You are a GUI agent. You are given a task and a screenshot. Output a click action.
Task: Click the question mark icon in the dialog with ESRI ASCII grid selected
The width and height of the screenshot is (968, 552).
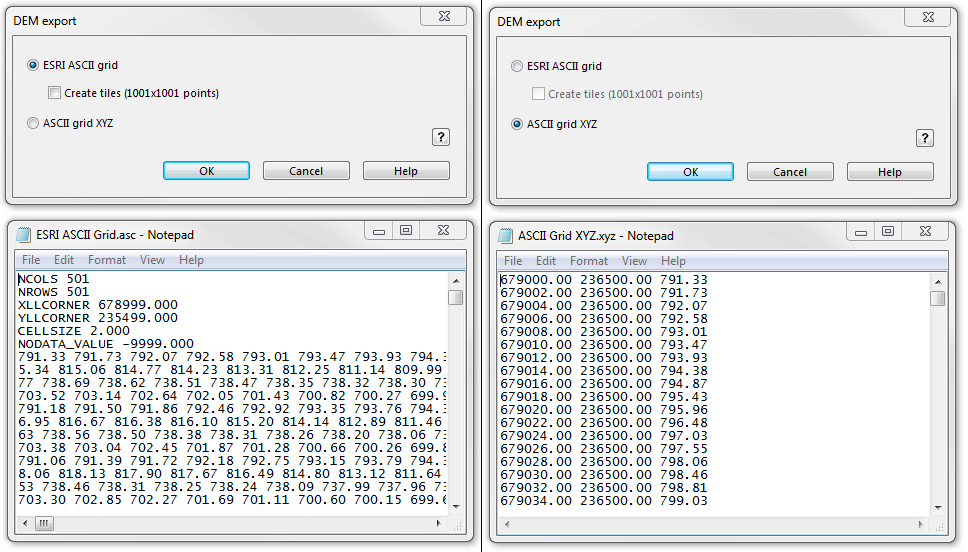pos(441,137)
